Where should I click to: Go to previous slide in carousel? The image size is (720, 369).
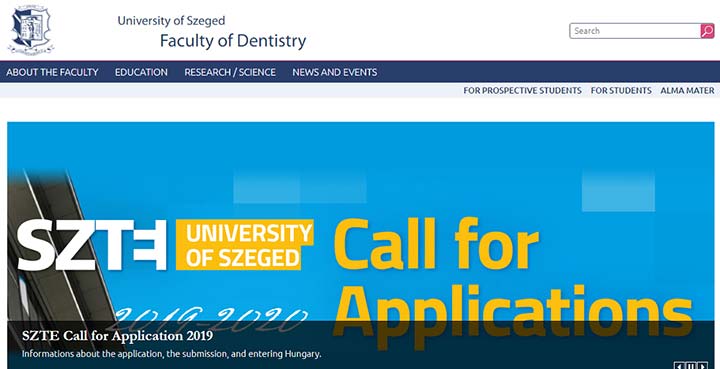(x=680, y=366)
